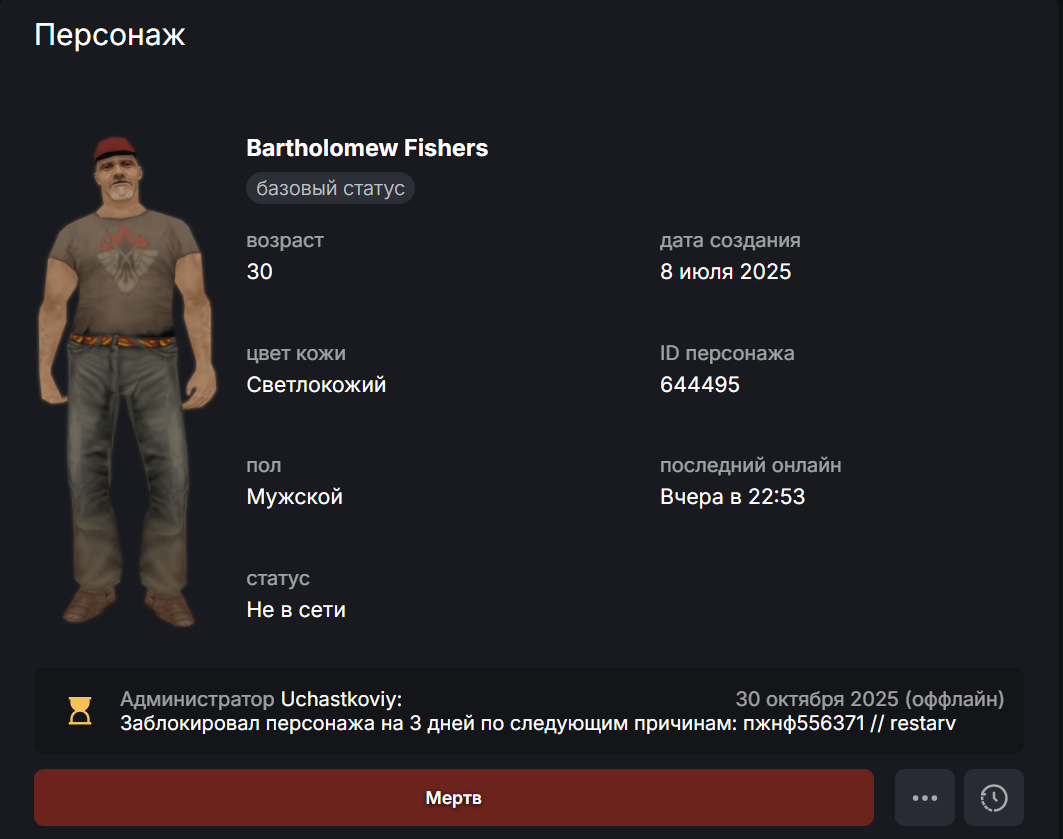
Task: Click the последний онлайн label
Action: coord(750,466)
